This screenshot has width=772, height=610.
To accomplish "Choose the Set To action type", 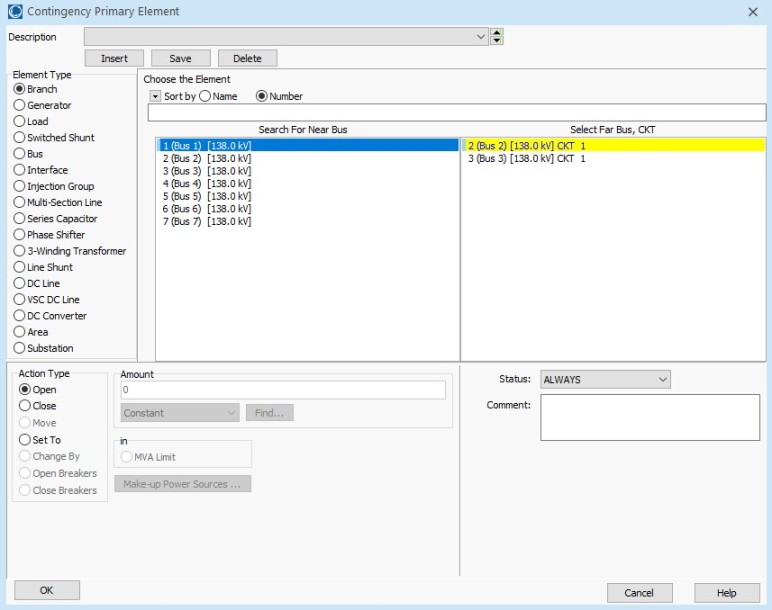I will pyautogui.click(x=25, y=440).
